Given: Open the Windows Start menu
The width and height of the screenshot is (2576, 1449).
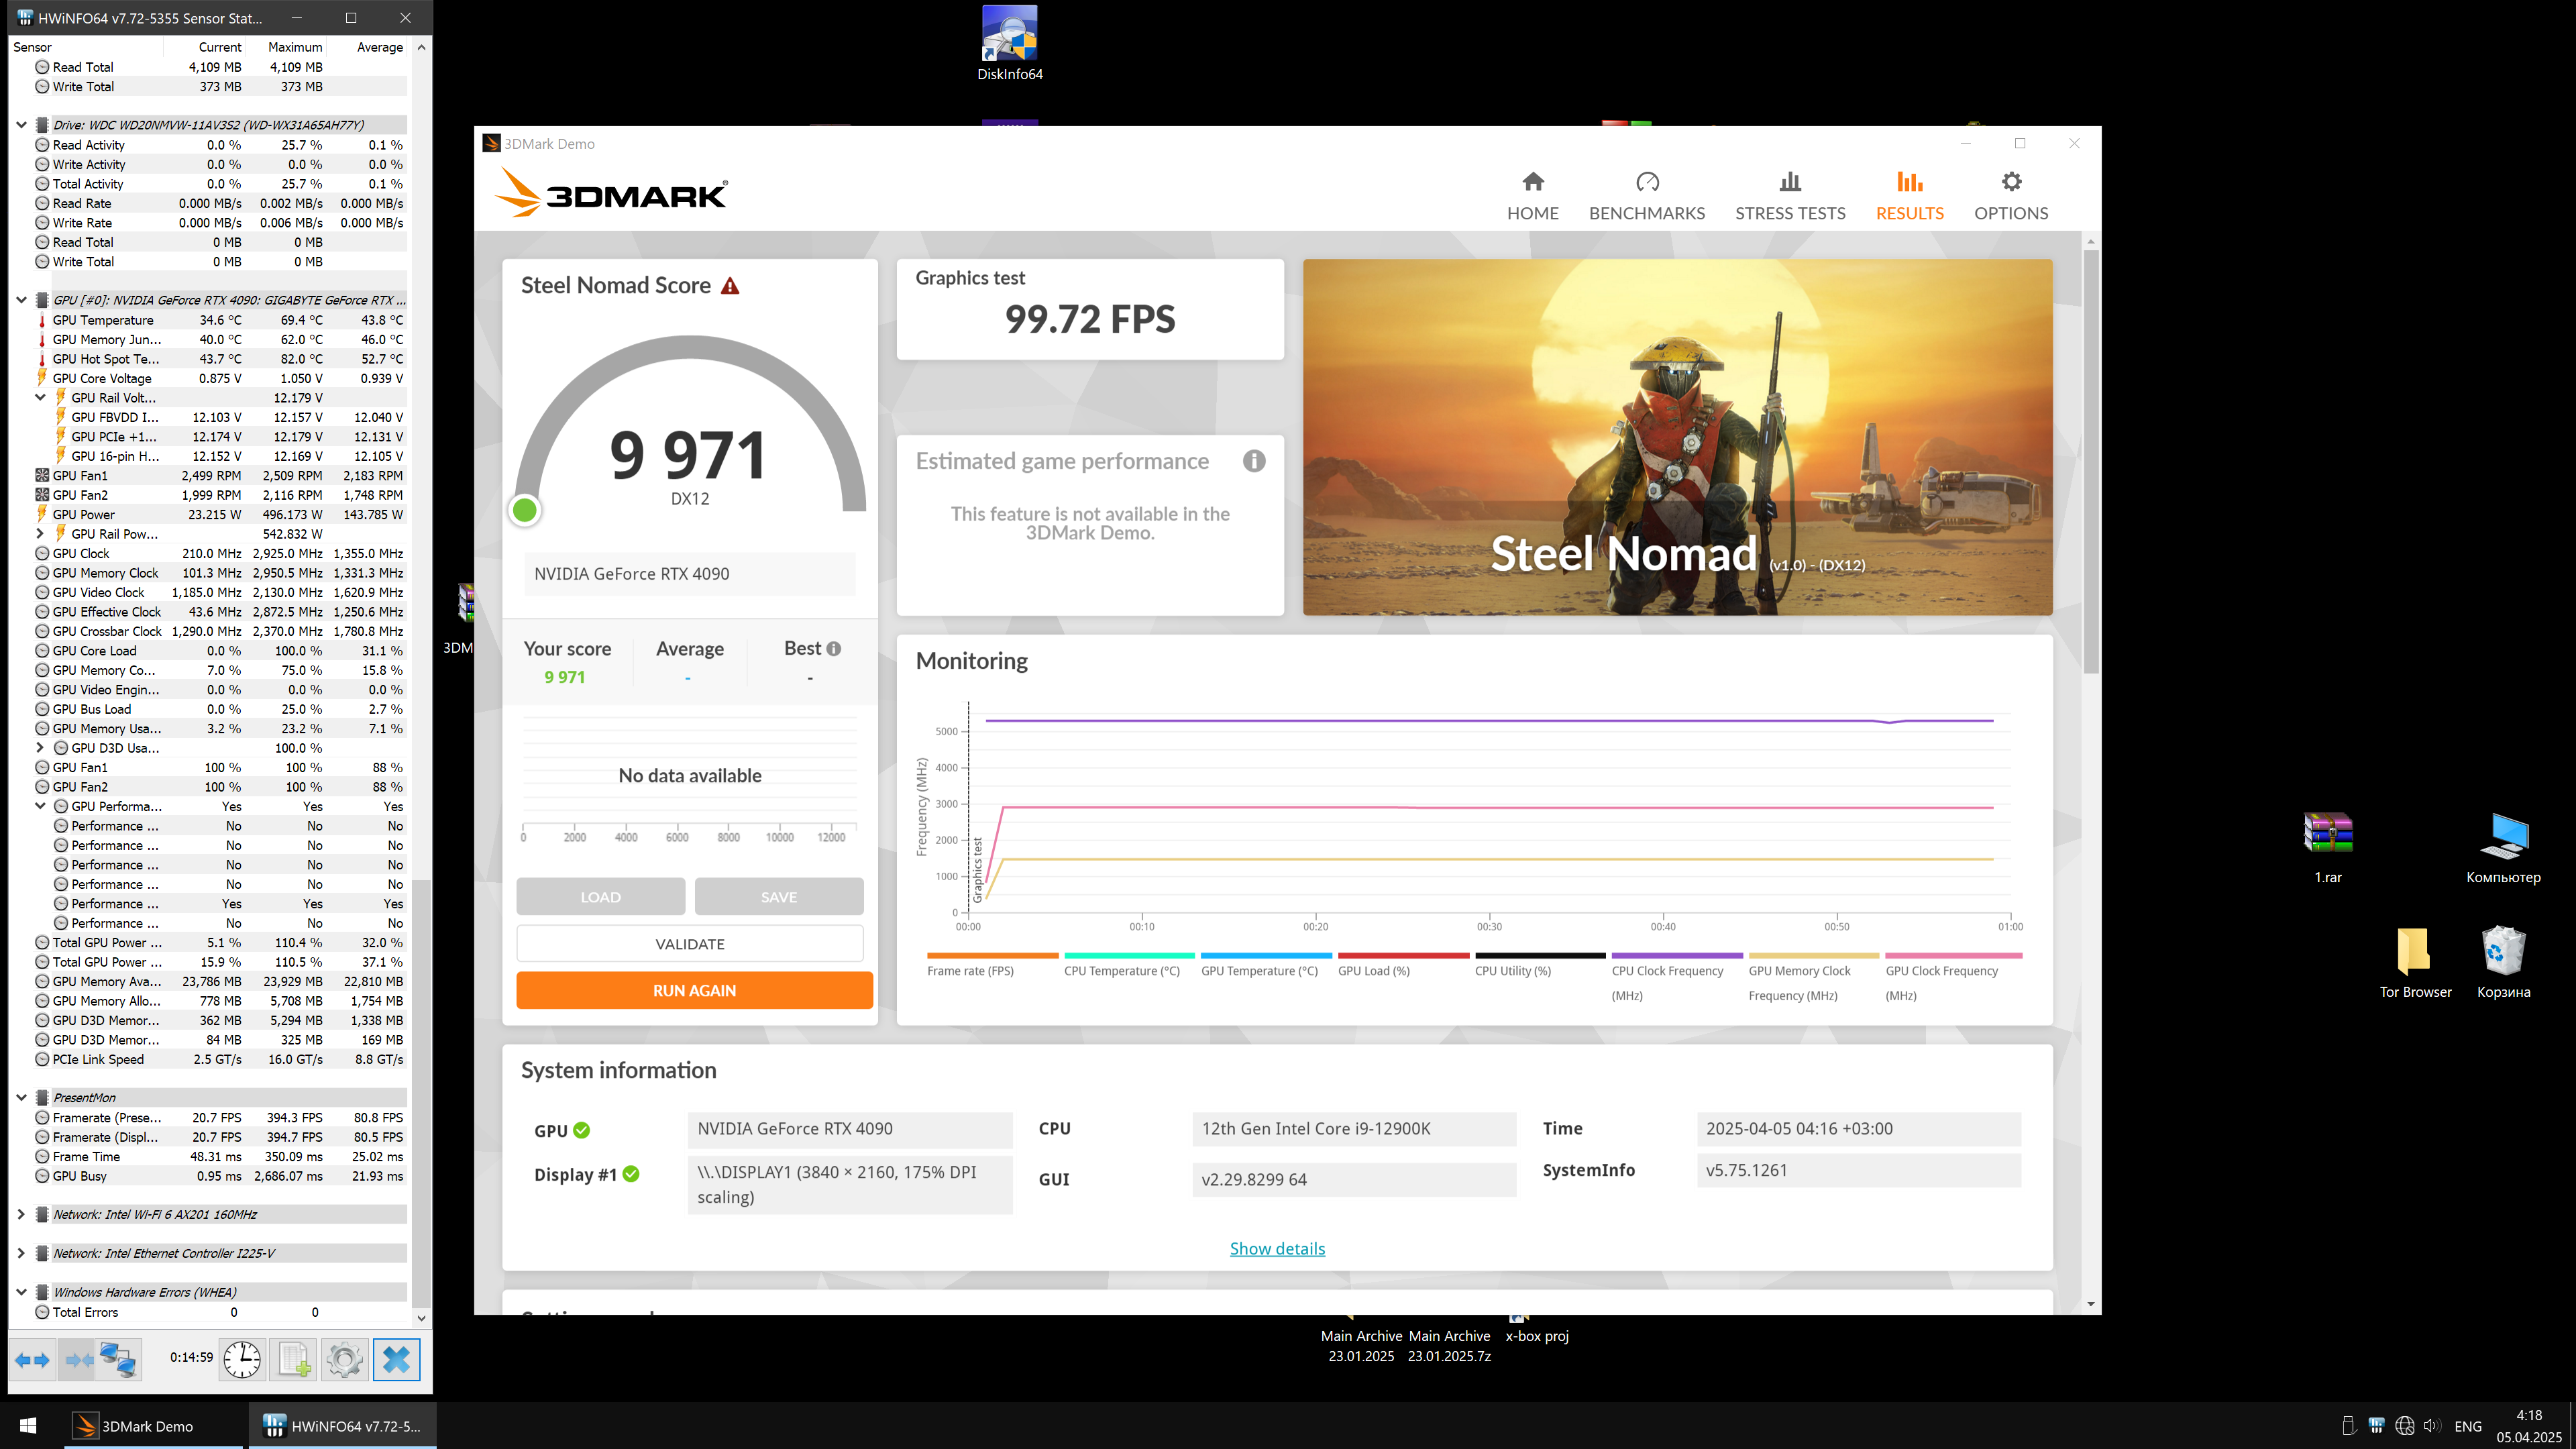Looking at the screenshot, I should (28, 1425).
